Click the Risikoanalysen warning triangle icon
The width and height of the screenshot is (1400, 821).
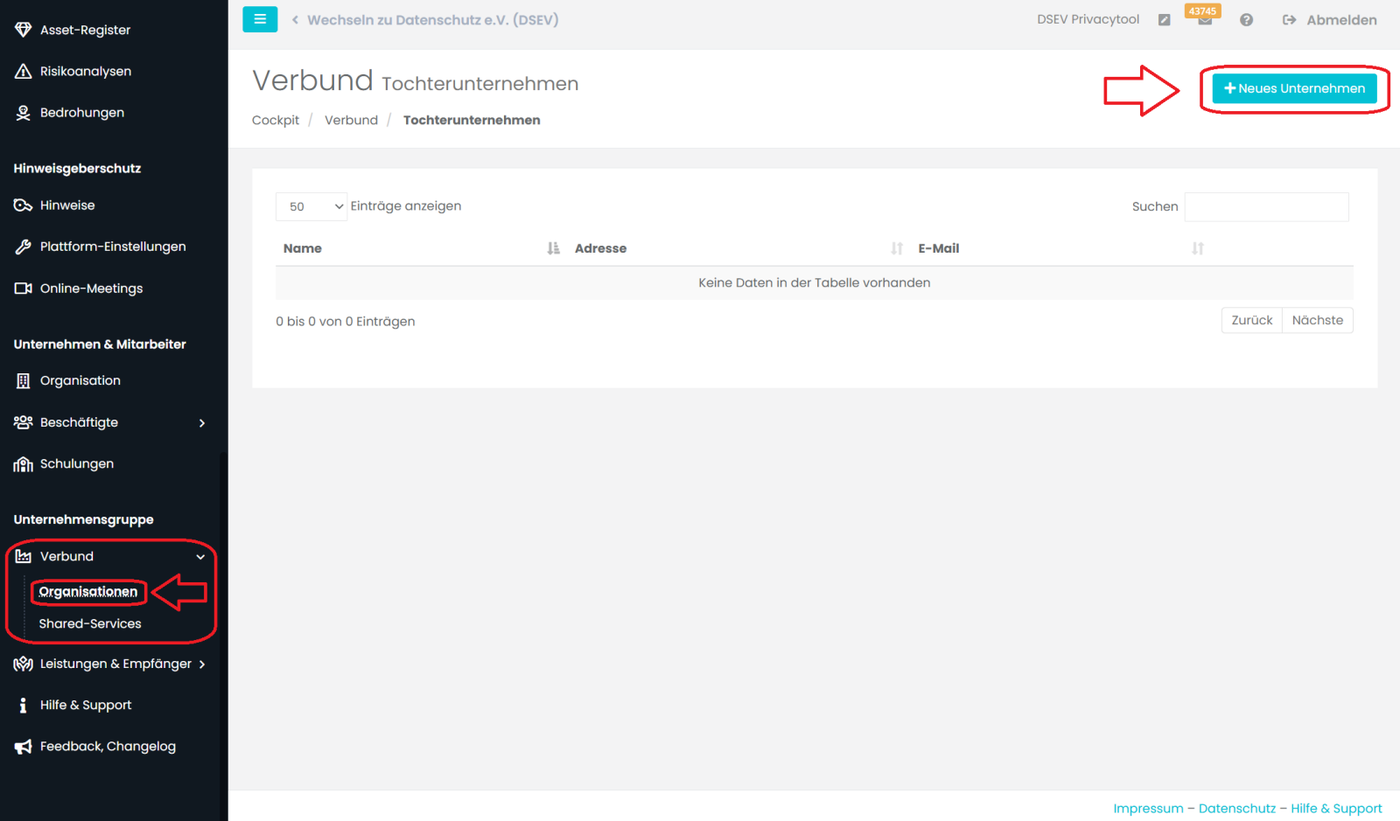tap(23, 71)
